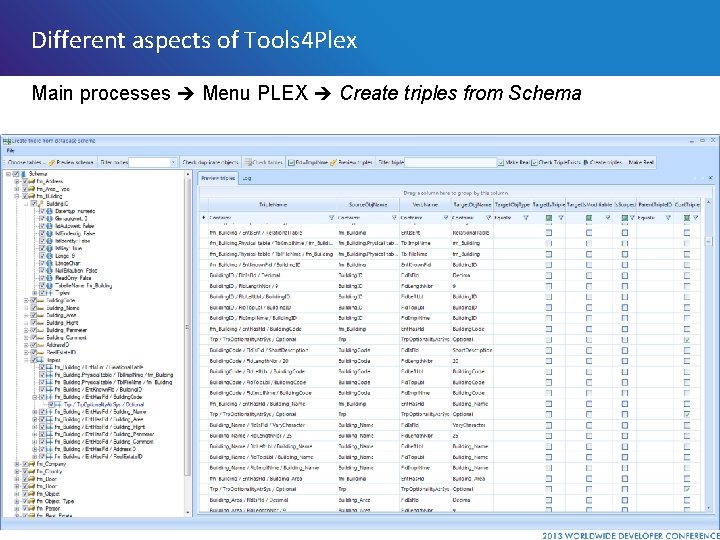Click the filter funnel in ParentTripleID column
Viewport: 720px width, 540px height.
(x=668, y=218)
